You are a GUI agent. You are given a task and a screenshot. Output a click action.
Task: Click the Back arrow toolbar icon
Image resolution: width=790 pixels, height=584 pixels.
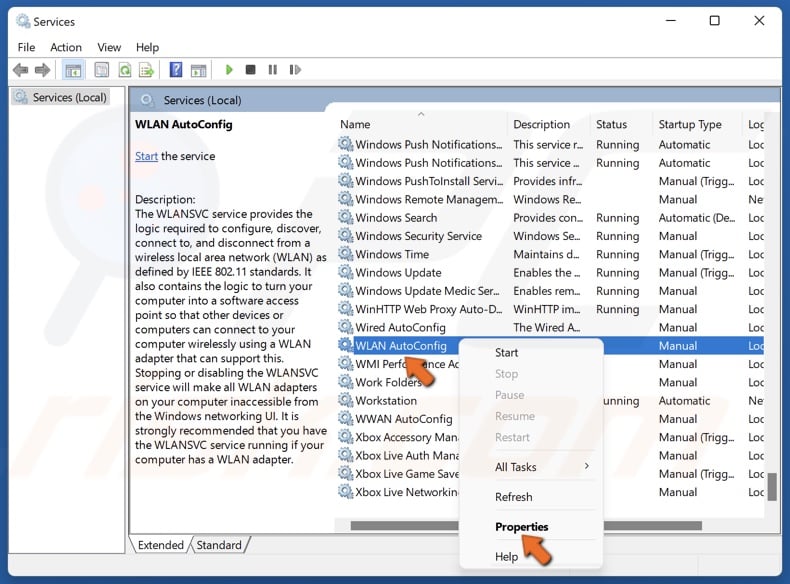pyautogui.click(x=21, y=70)
